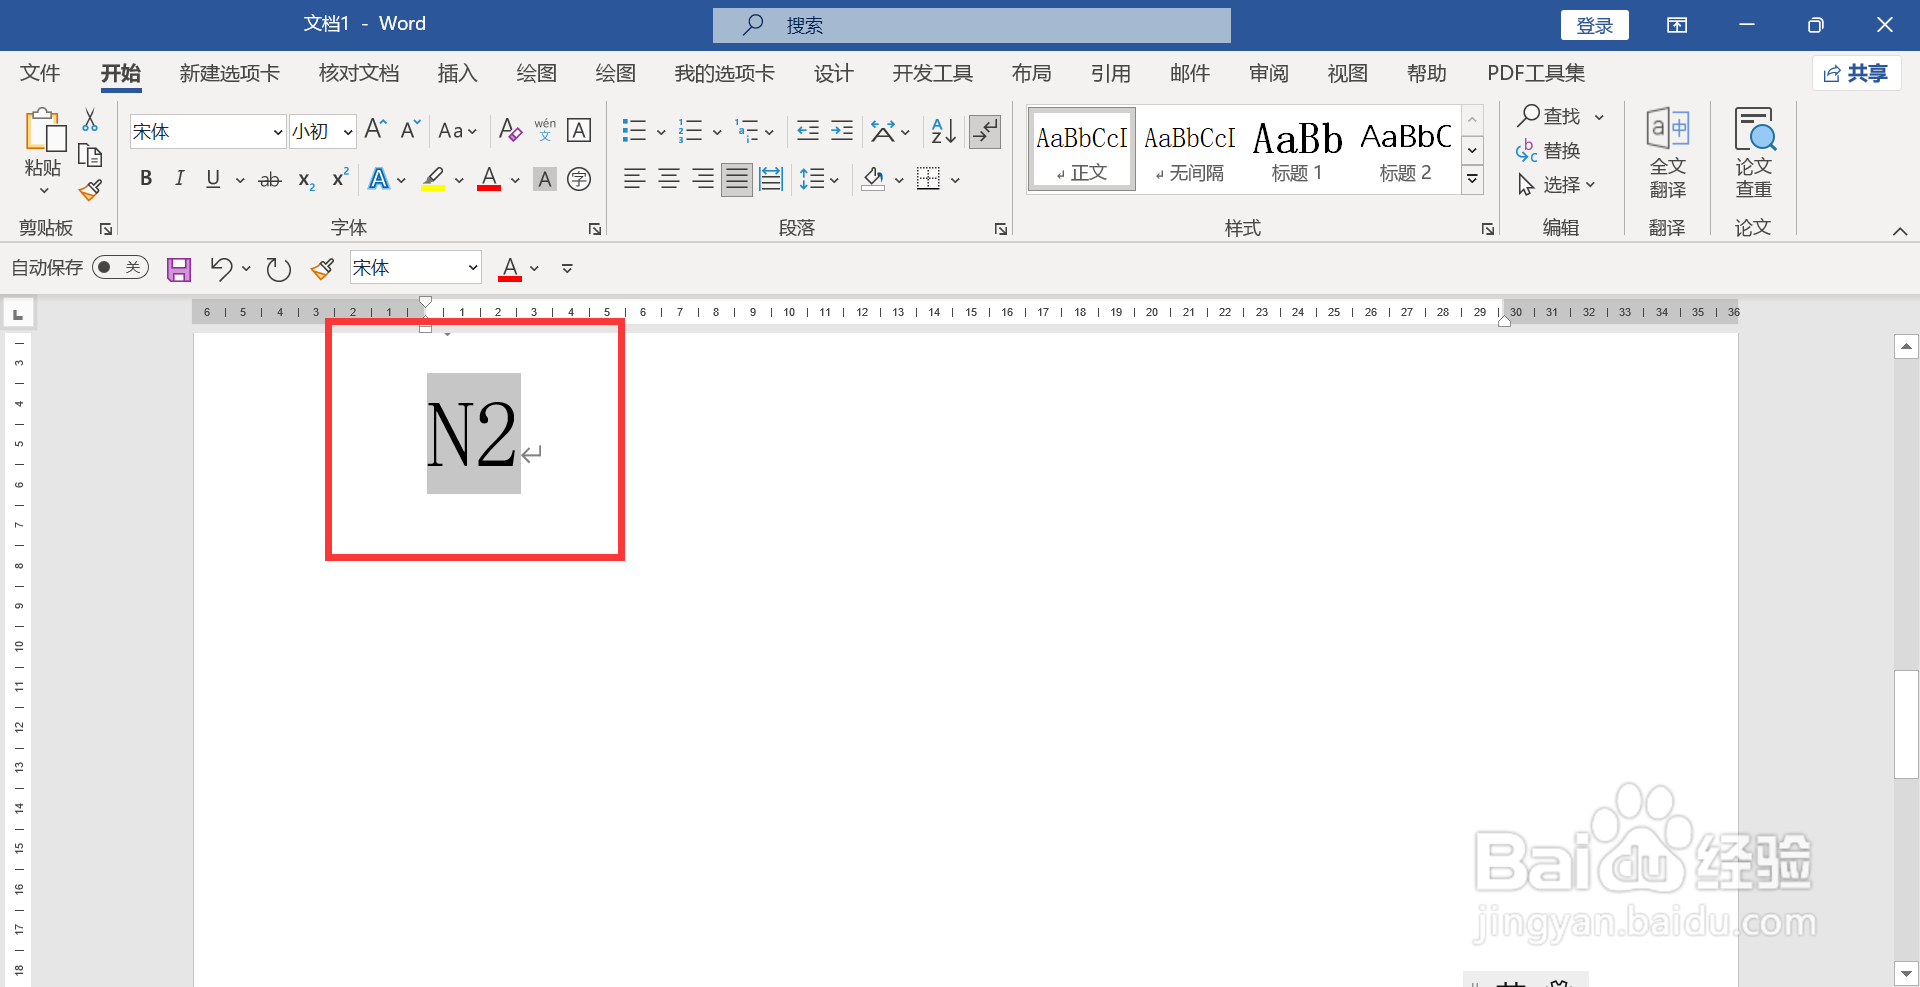Toggle bold formatting
The image size is (1920, 987).
point(146,179)
